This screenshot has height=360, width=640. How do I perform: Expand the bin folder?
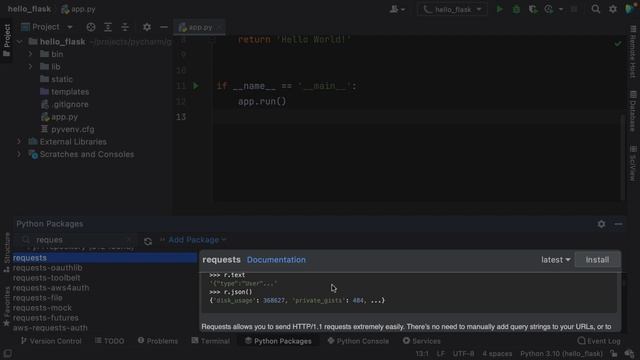[x=30, y=54]
